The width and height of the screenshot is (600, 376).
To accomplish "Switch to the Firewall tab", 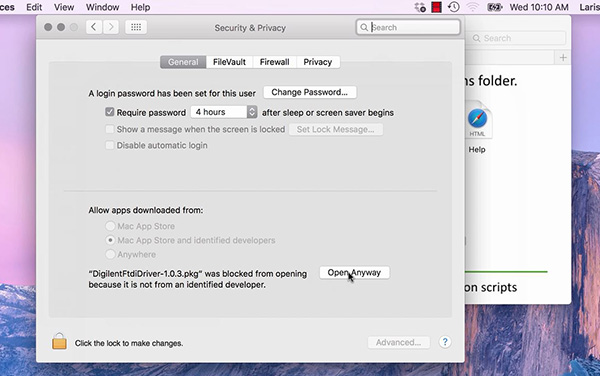I will (x=274, y=62).
